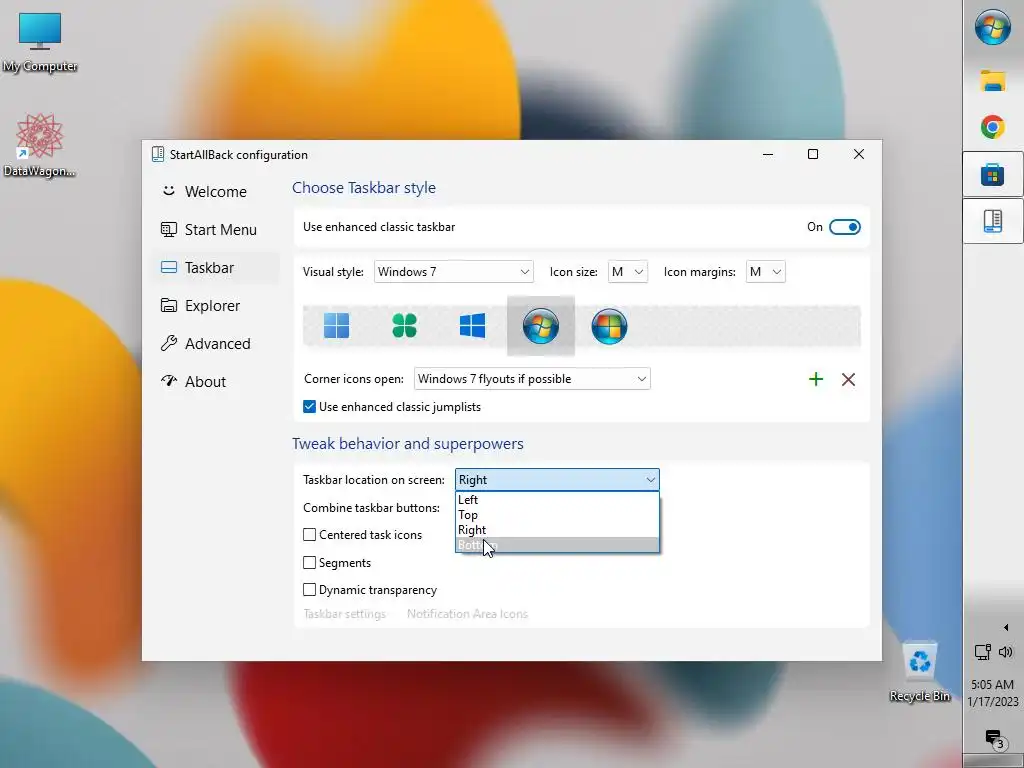Open Microsoft Store from taskbar
Screen dimensions: 1024x768
click(993, 174)
